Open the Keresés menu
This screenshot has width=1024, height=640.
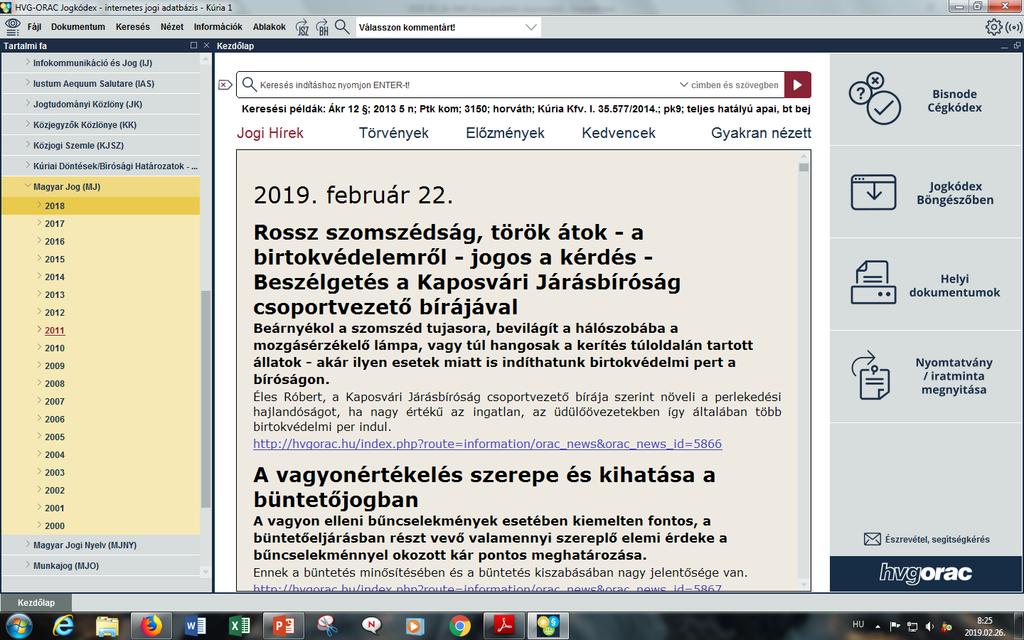(x=133, y=27)
